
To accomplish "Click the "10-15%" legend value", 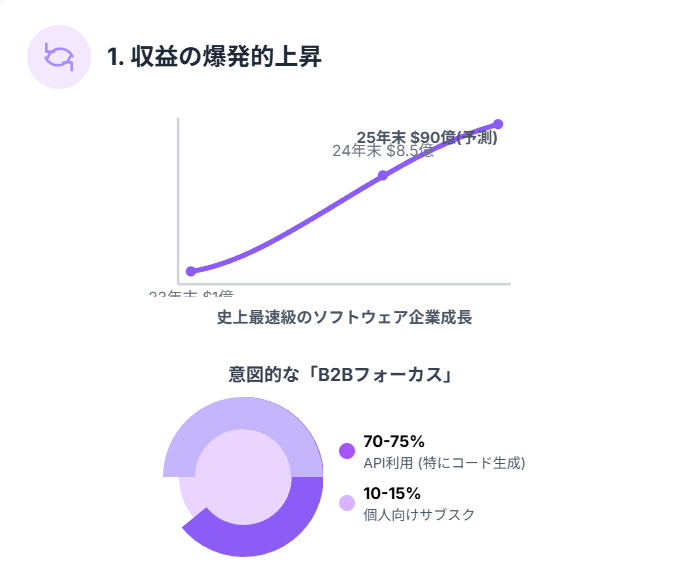I will [x=392, y=493].
